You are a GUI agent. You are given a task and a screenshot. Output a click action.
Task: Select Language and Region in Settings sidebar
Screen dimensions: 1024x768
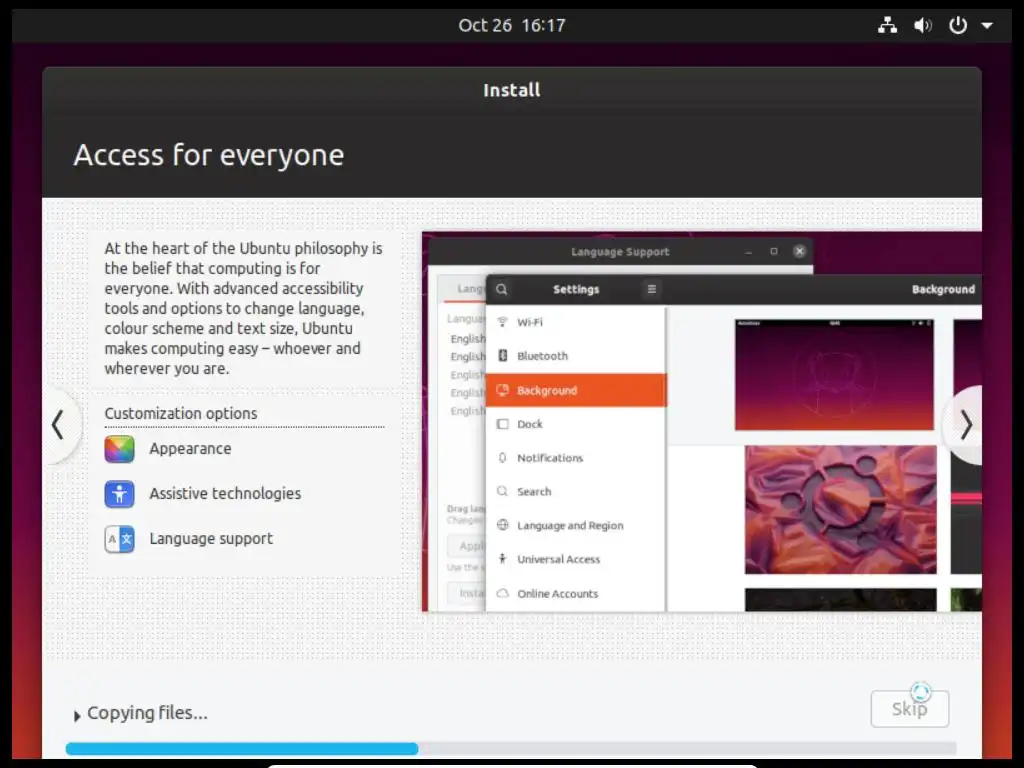click(576, 526)
